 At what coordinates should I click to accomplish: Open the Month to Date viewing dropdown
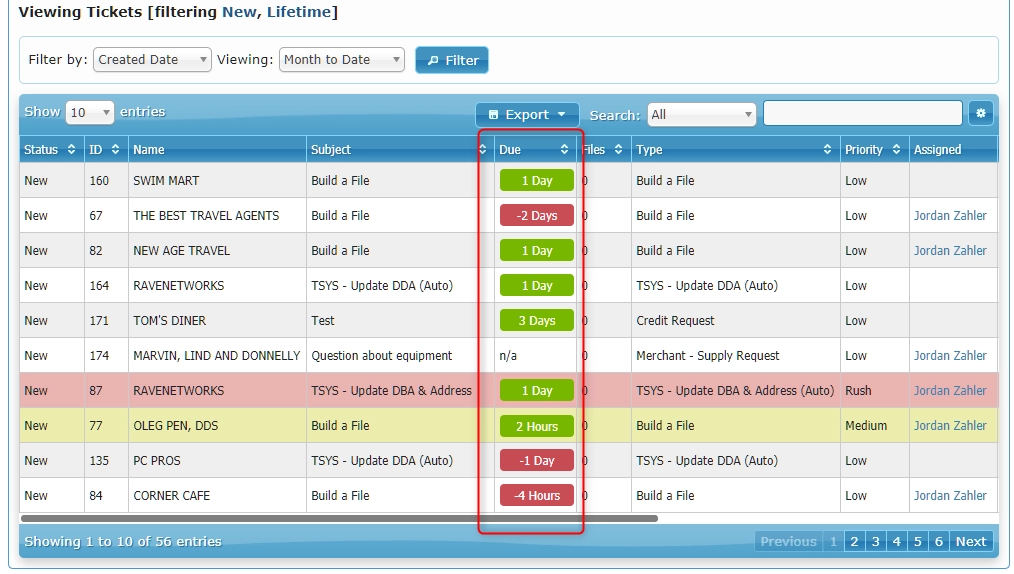[x=341, y=60]
